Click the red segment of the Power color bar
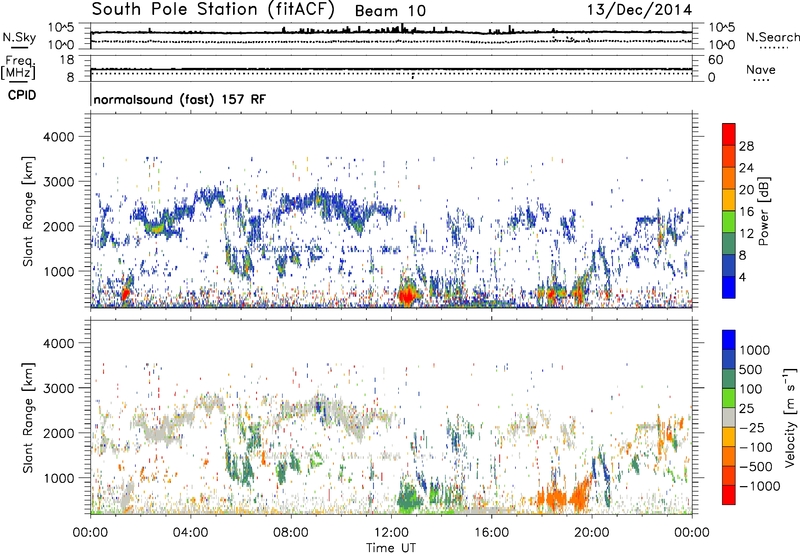 pos(729,134)
